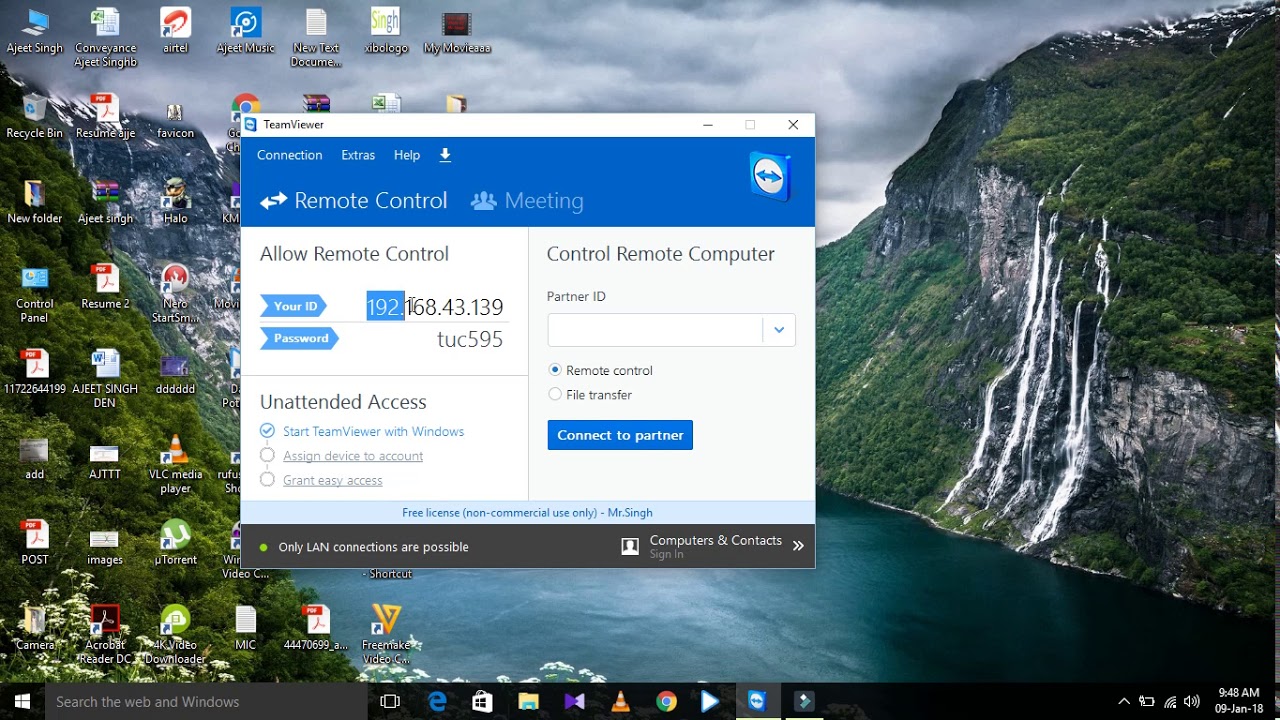Click the Your ID number 192.168.43.139

click(x=435, y=307)
